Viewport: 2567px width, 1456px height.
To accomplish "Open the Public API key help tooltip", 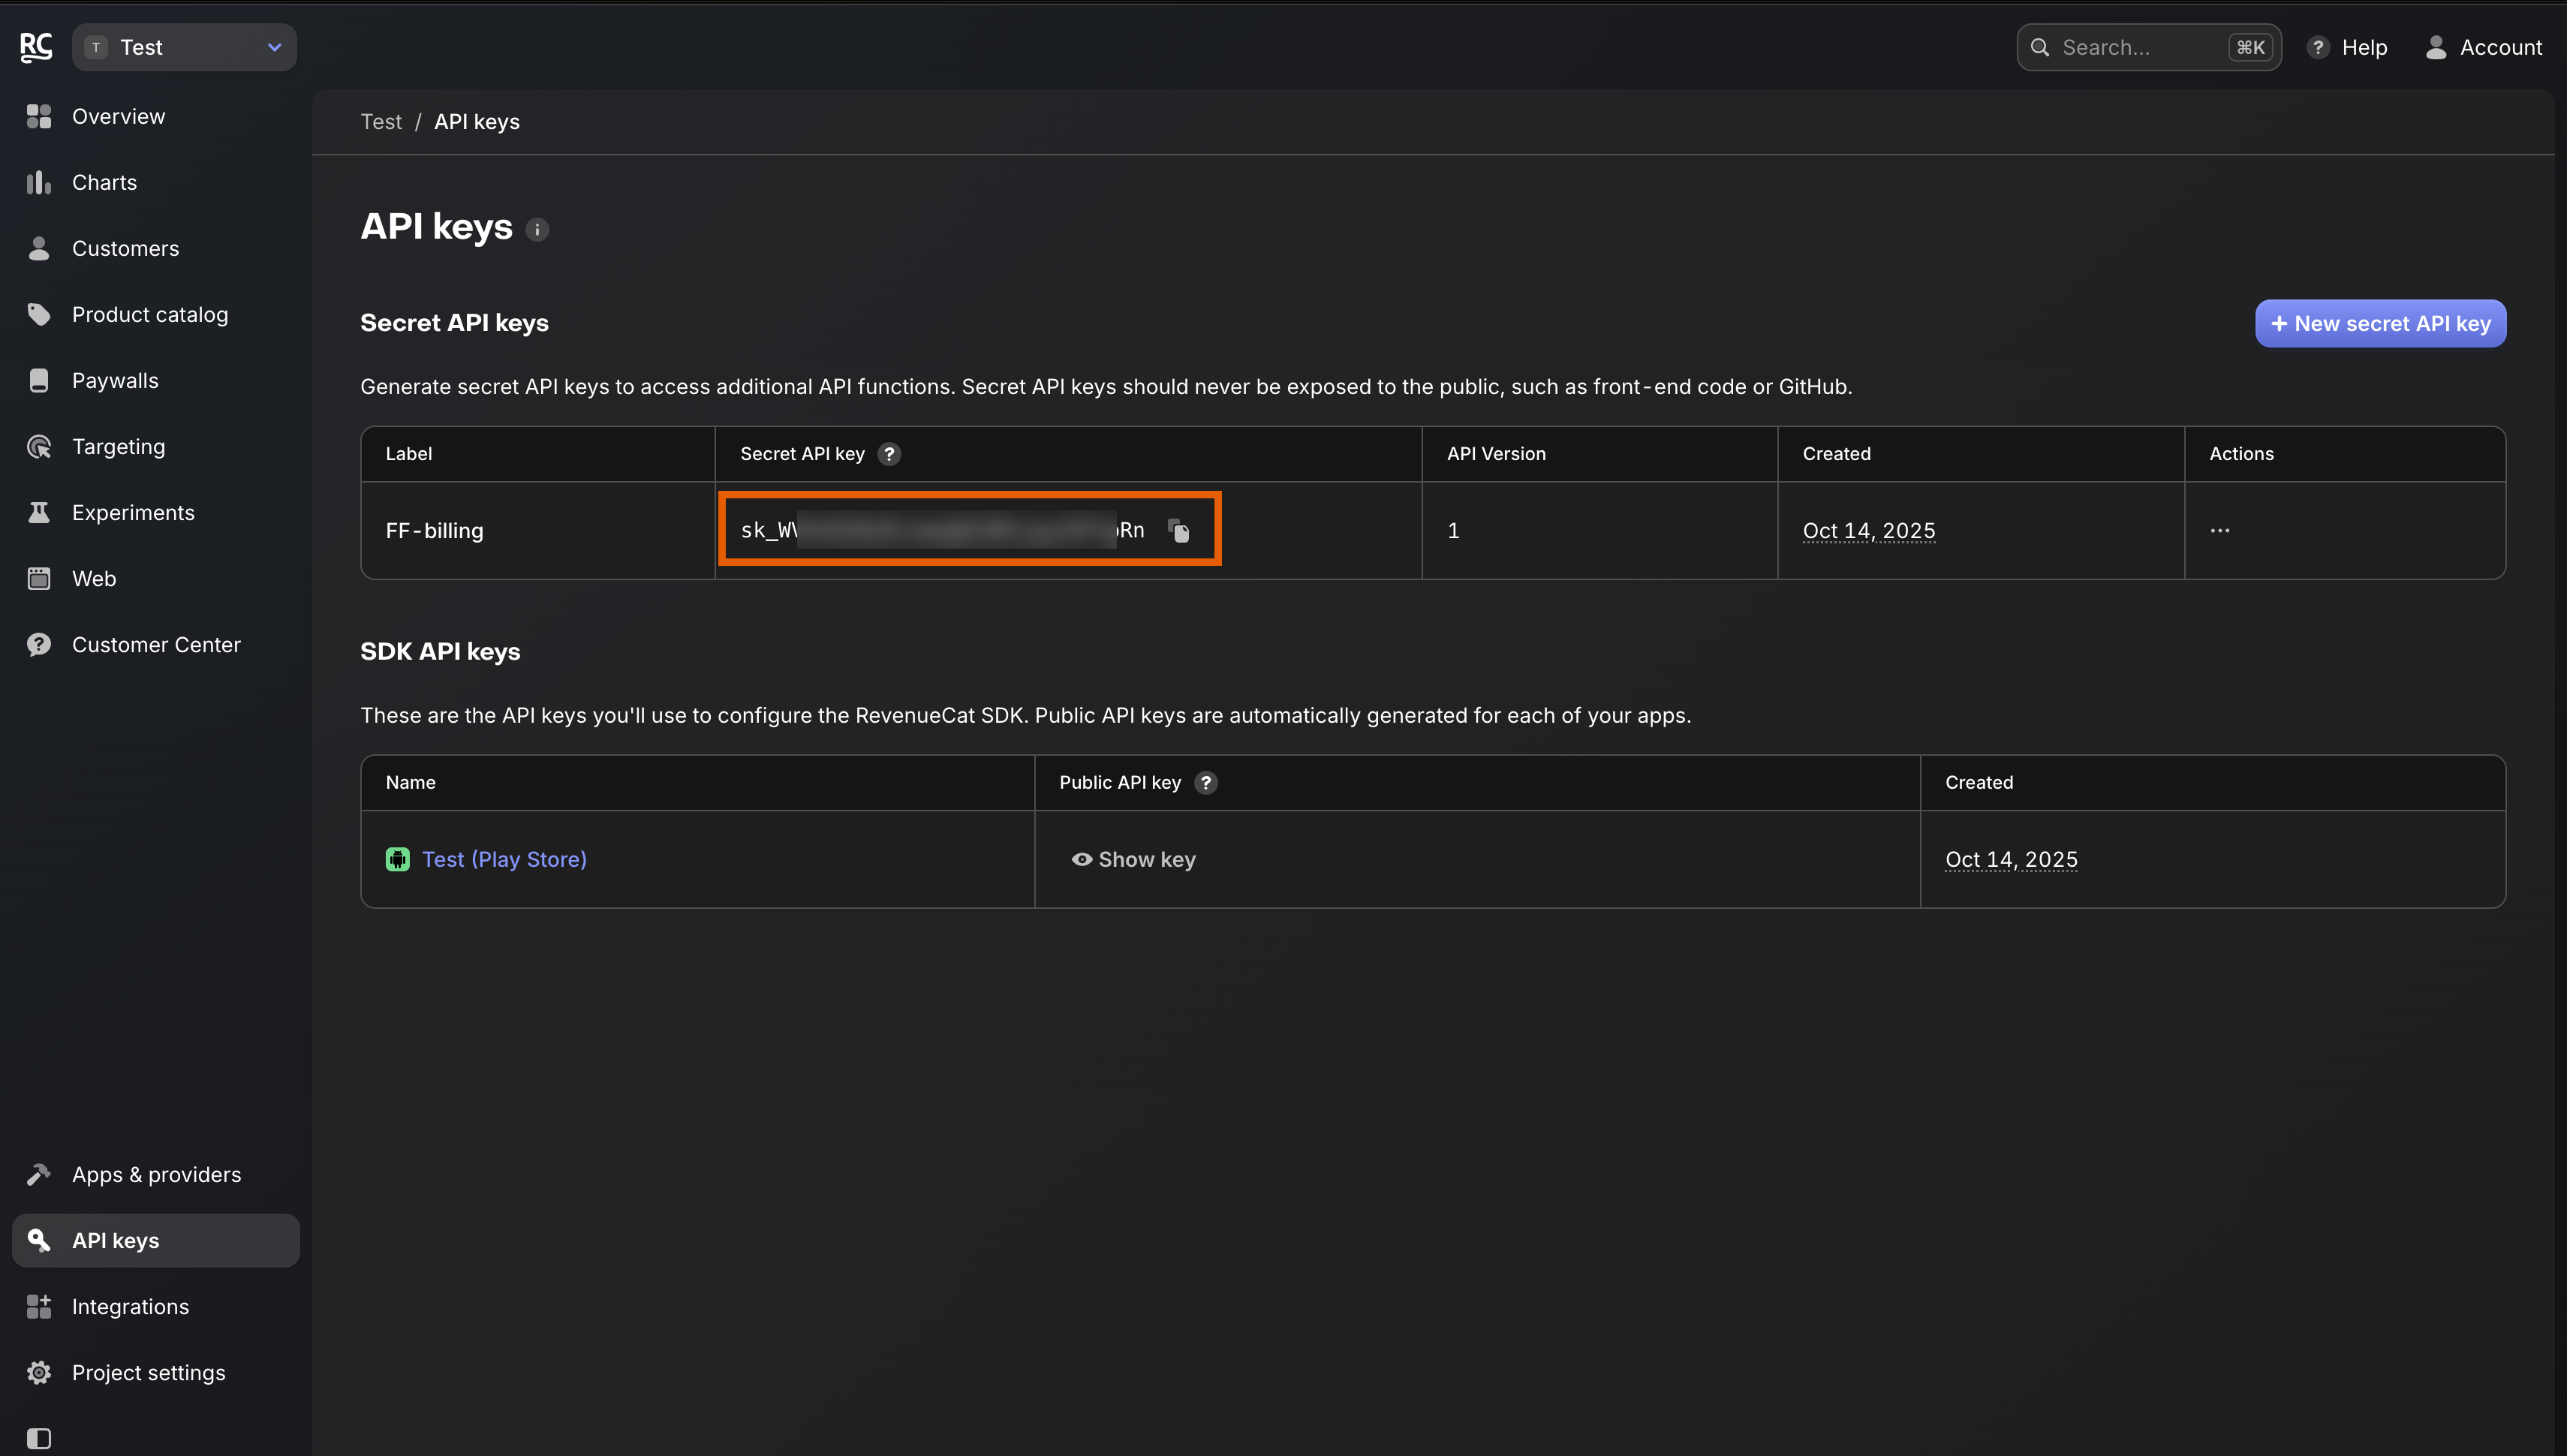I will point(1205,783).
